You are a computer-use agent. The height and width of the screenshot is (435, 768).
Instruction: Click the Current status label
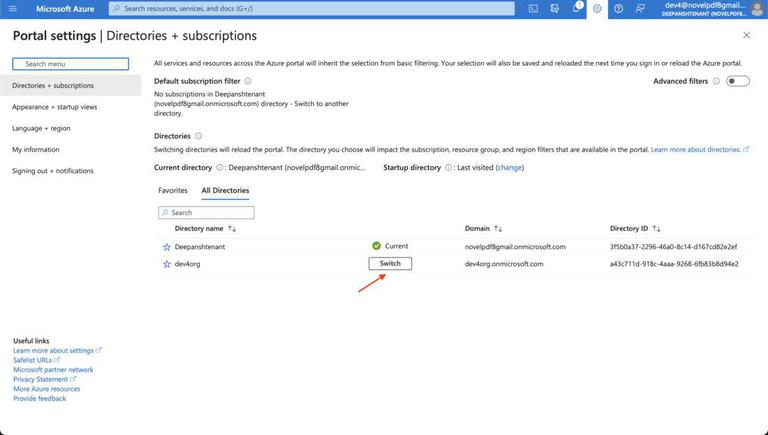(x=396, y=246)
